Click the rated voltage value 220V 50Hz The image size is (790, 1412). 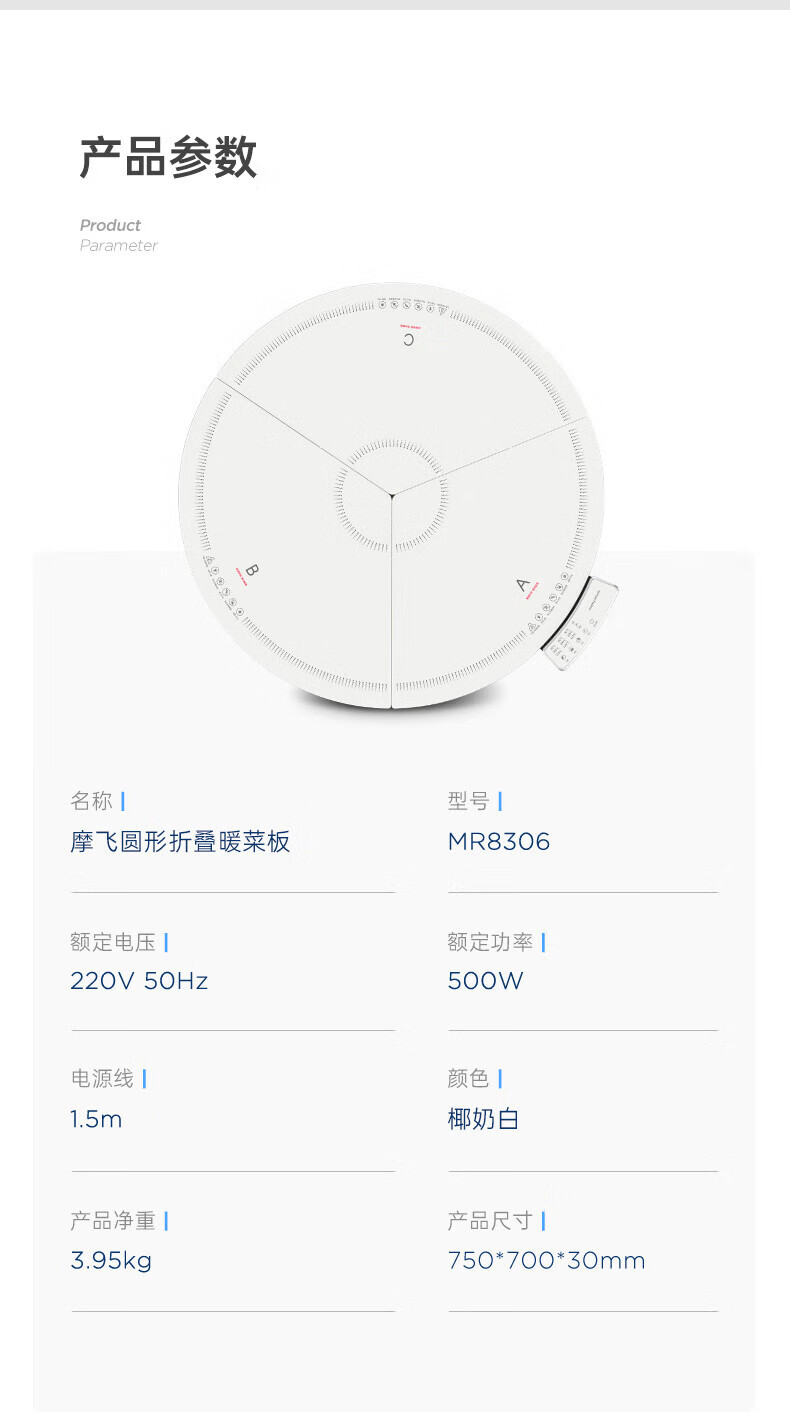(139, 981)
